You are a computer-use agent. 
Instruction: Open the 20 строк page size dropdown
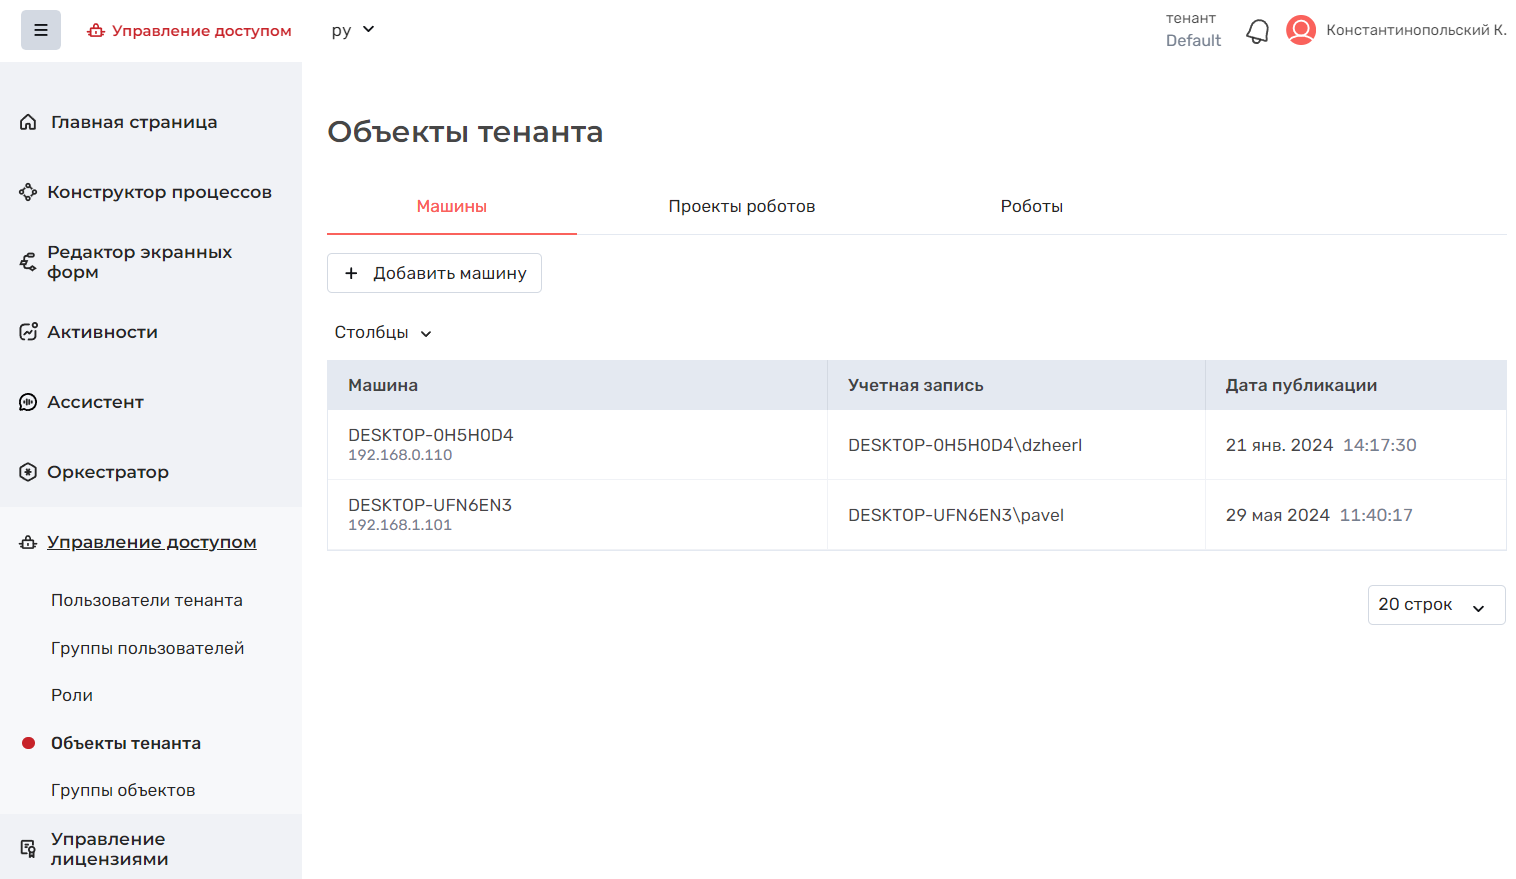(1435, 605)
